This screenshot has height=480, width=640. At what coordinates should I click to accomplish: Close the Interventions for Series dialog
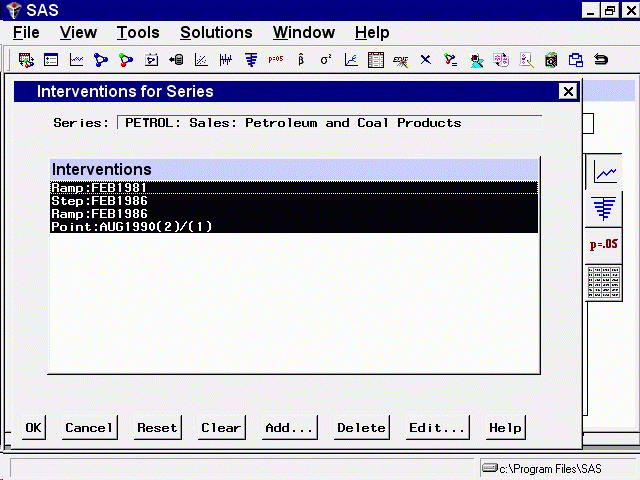[568, 91]
